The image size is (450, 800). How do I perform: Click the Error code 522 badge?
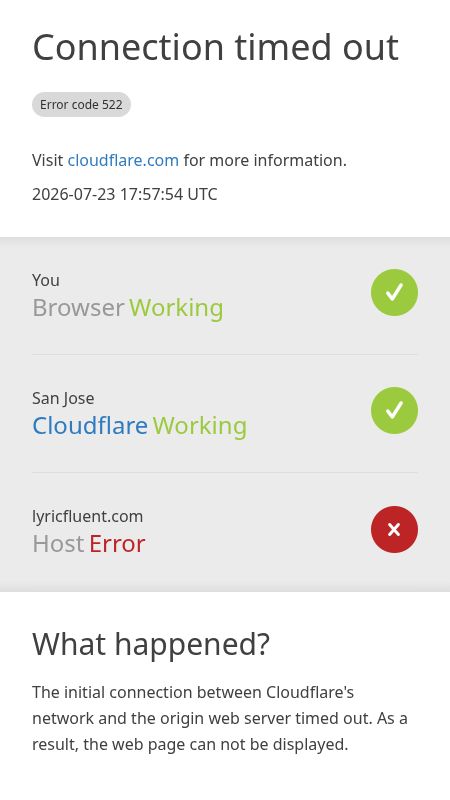click(x=81, y=105)
